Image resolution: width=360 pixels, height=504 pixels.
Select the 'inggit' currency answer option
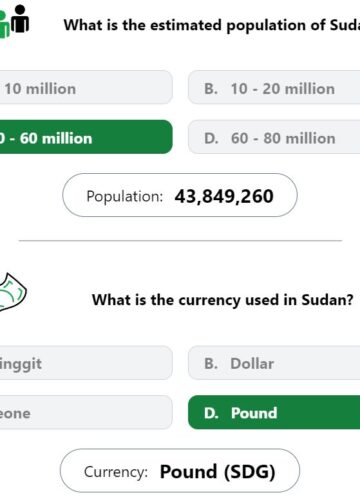point(85,363)
